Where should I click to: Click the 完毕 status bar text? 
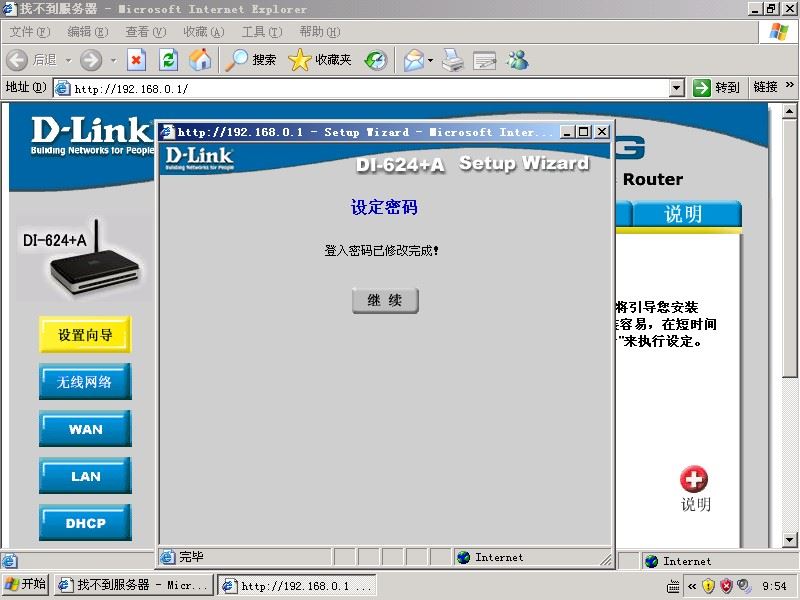191,557
